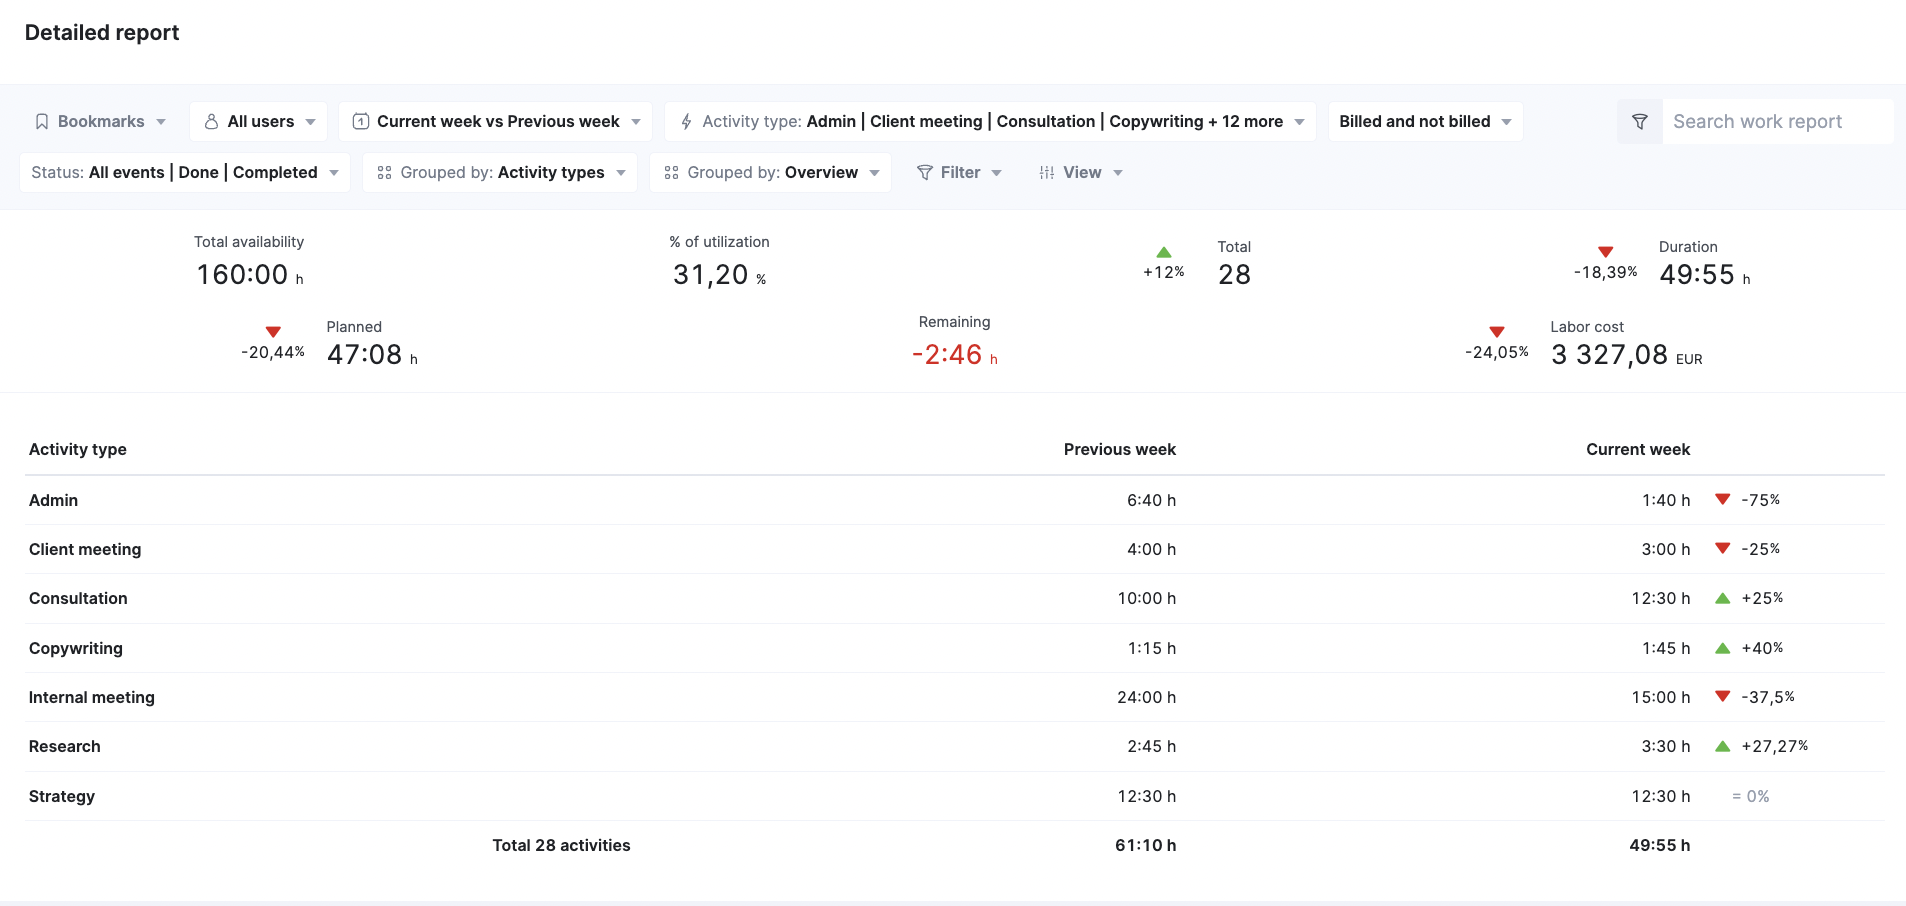1906x906 pixels.
Task: Click the user icon beside All users
Action: [211, 122]
